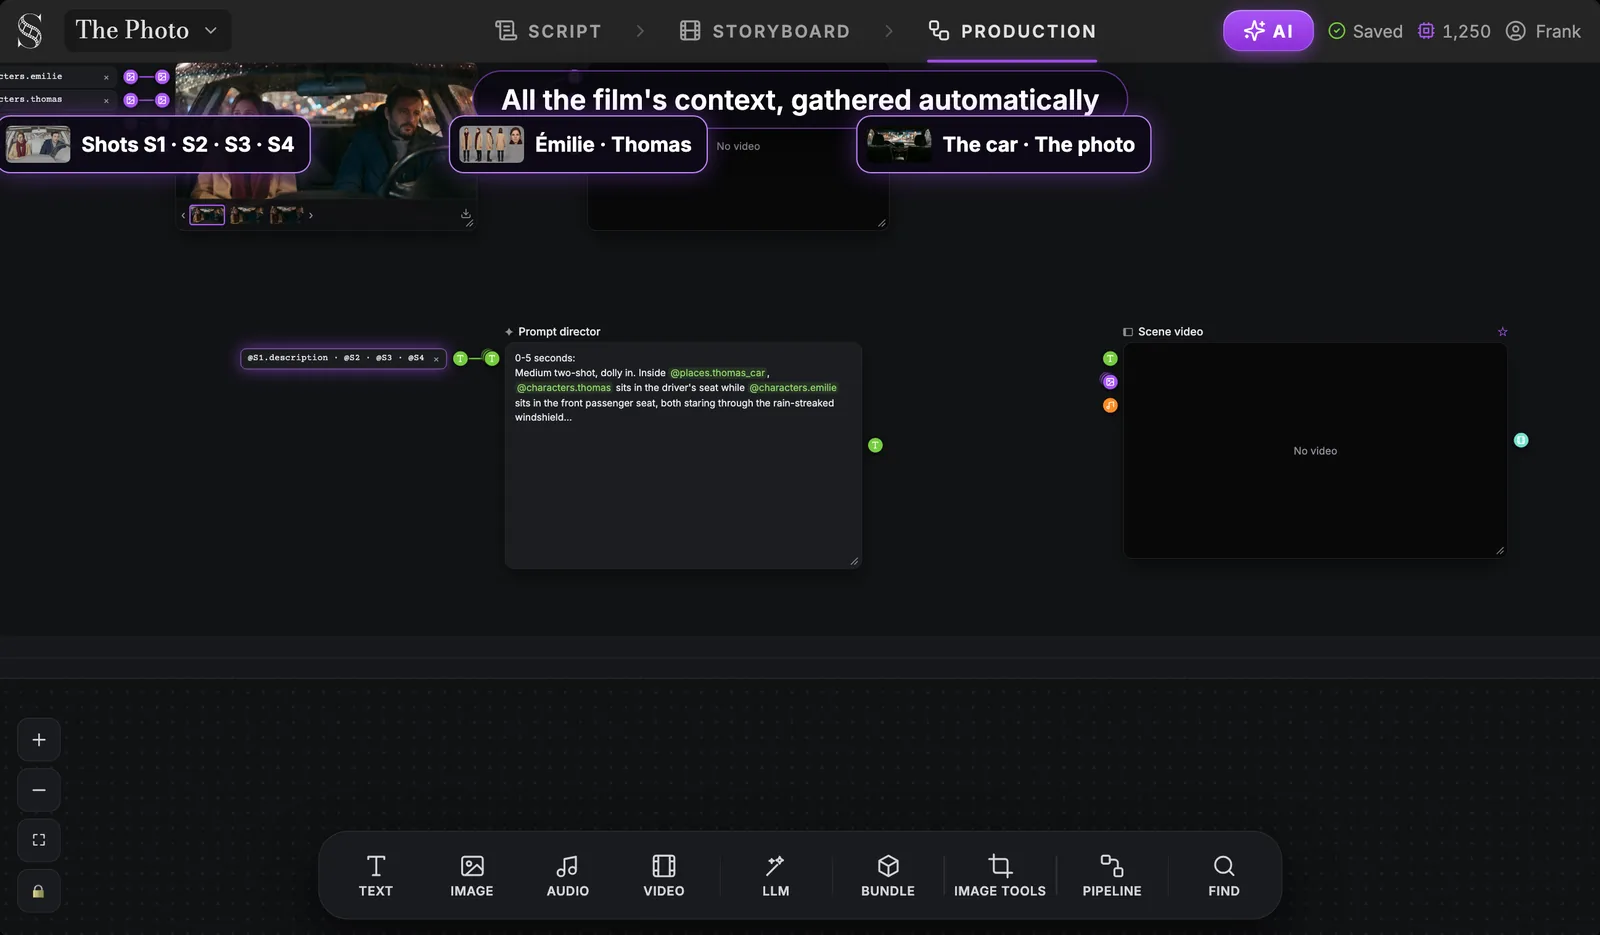Toggle the canvas lock

tap(39, 891)
